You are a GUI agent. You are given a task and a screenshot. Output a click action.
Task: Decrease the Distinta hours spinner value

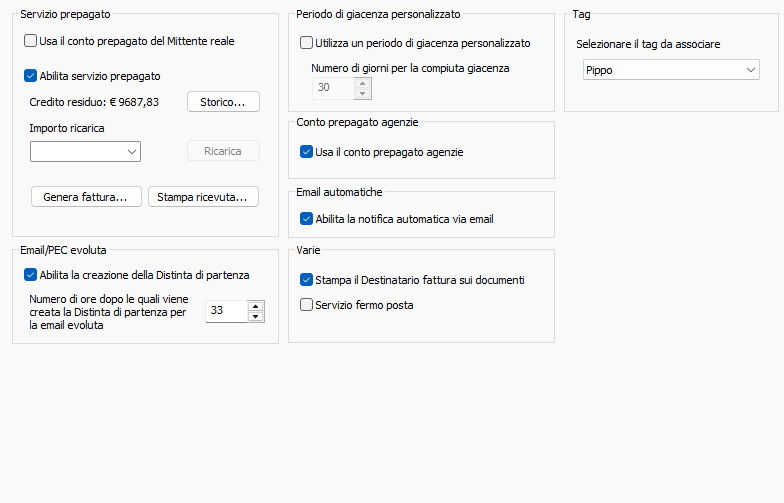pos(256,317)
